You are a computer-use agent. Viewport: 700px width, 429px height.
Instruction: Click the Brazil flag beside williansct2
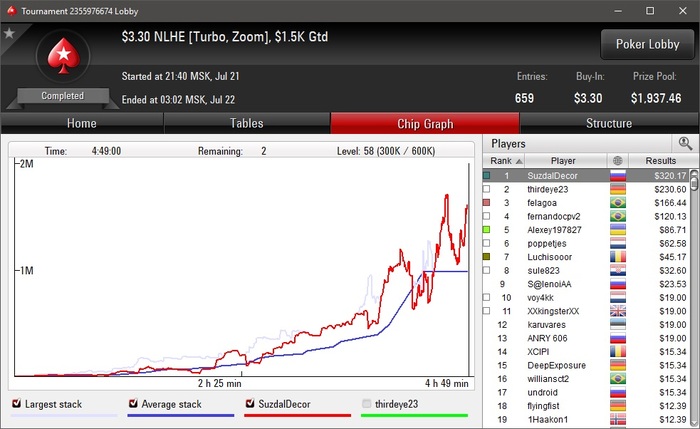tap(618, 379)
